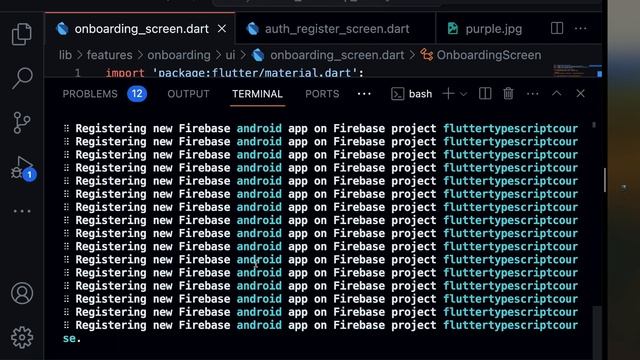640x360 pixels.
Task: Open the Explorer view in activity bar
Action: pyautogui.click(x=22, y=34)
